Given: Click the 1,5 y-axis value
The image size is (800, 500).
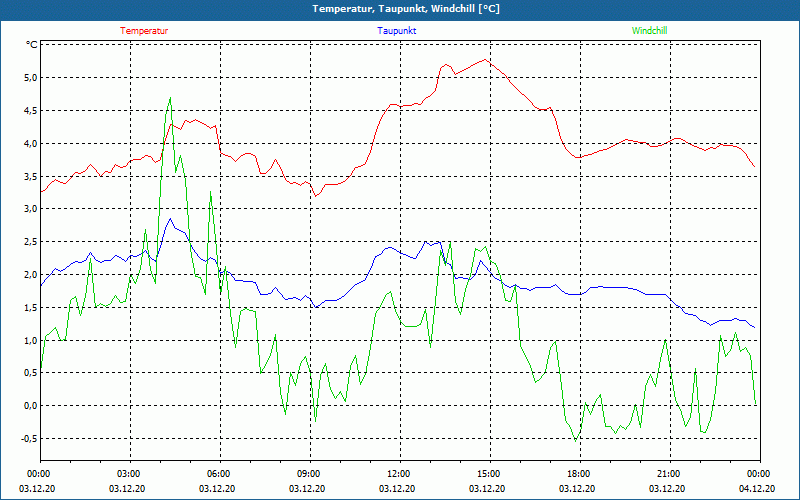Looking at the screenshot, I should [x=31, y=308].
